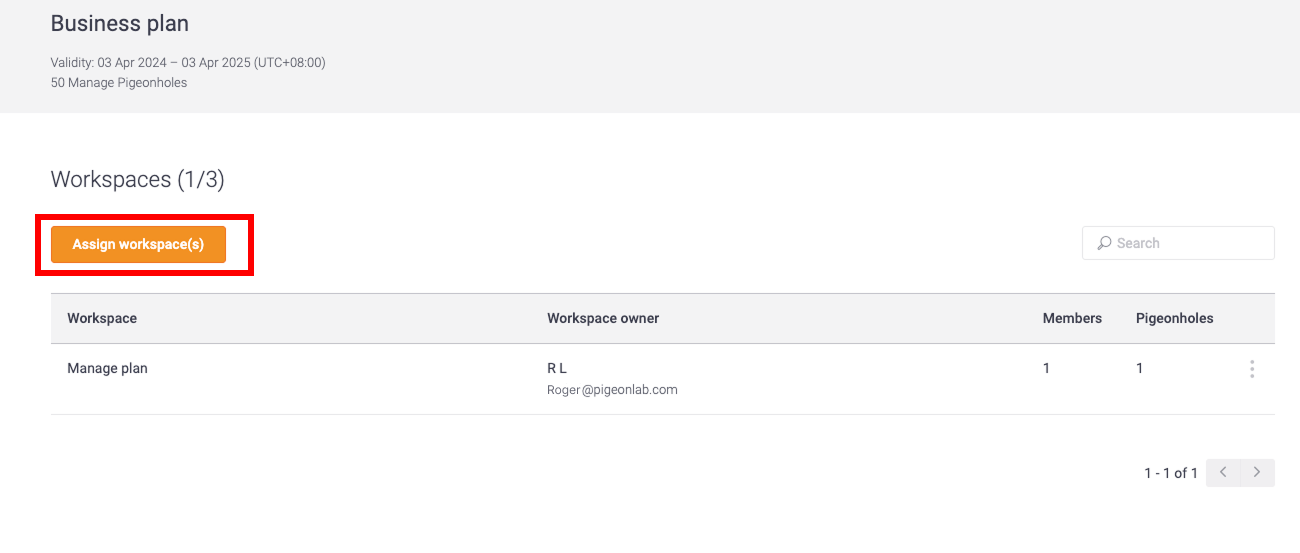Click the Workspace column header

click(102, 318)
